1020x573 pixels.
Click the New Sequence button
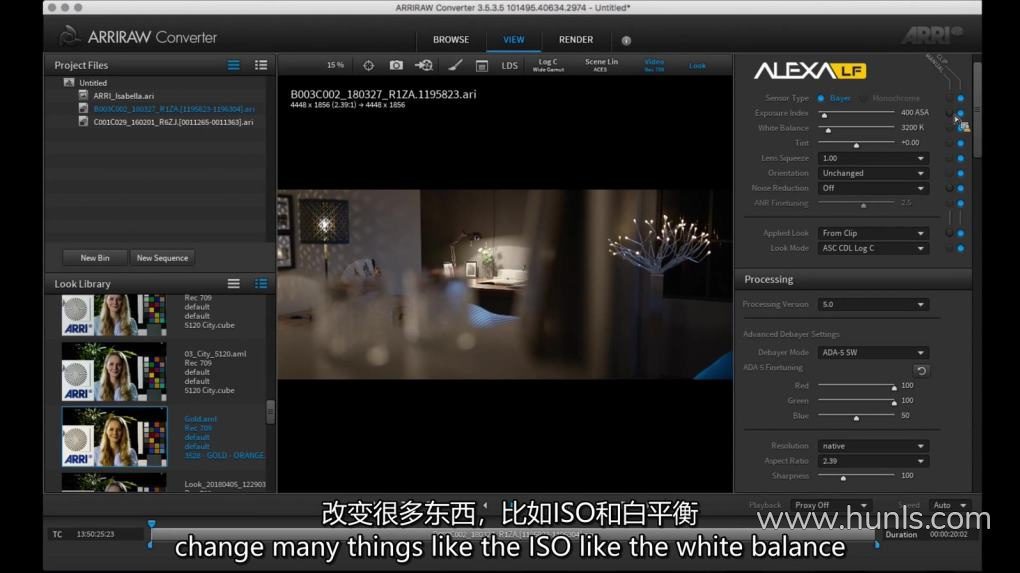pos(162,258)
